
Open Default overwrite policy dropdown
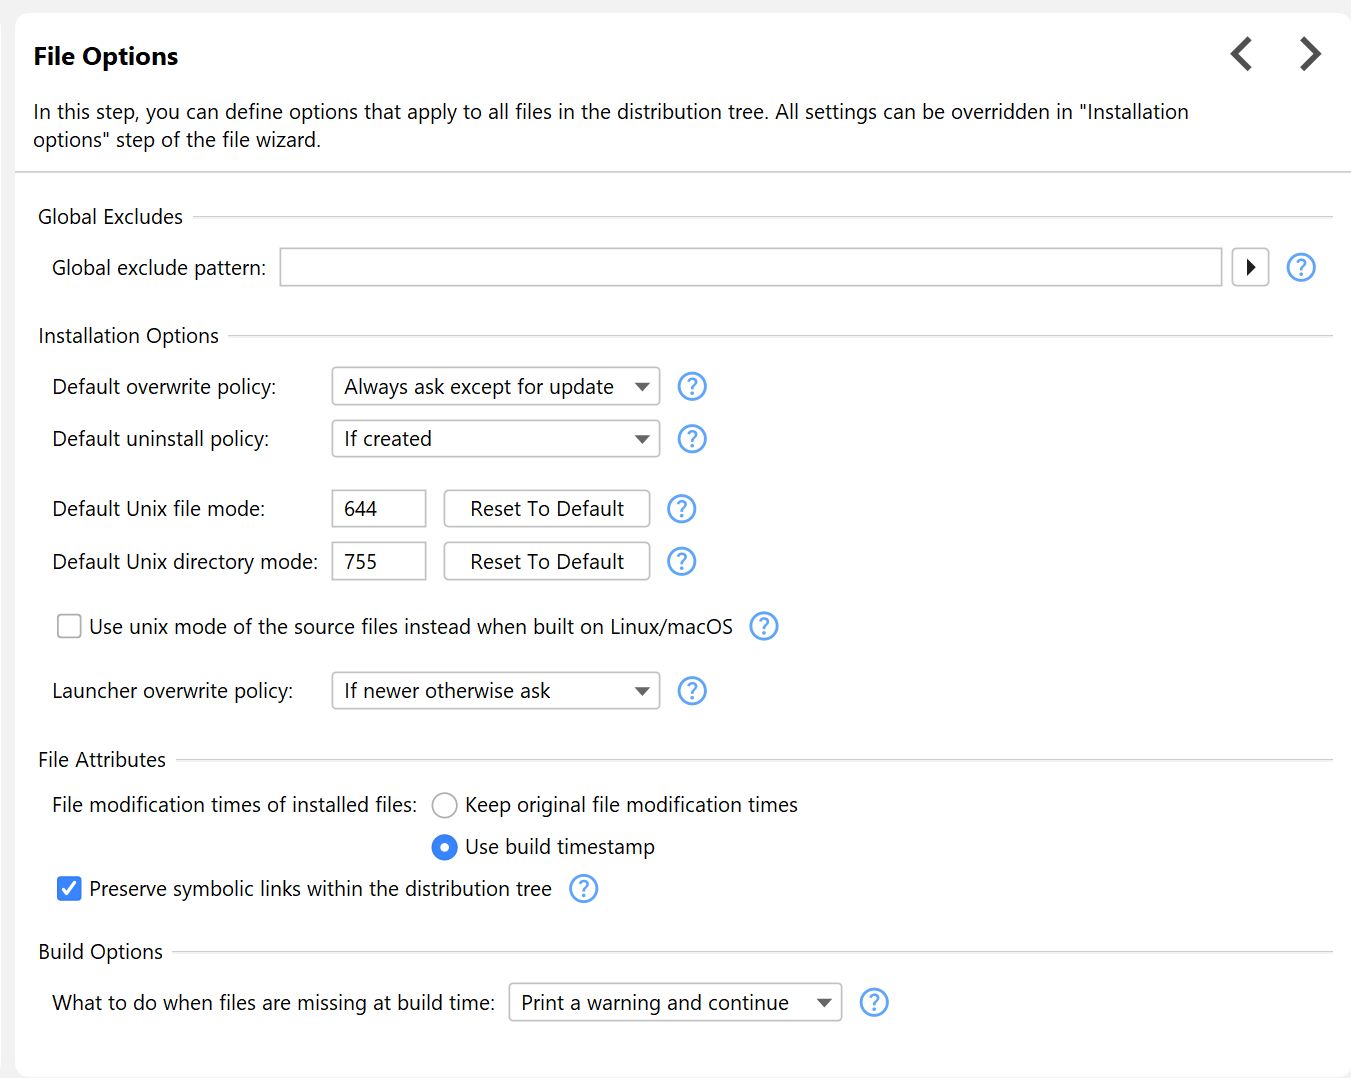coord(495,387)
